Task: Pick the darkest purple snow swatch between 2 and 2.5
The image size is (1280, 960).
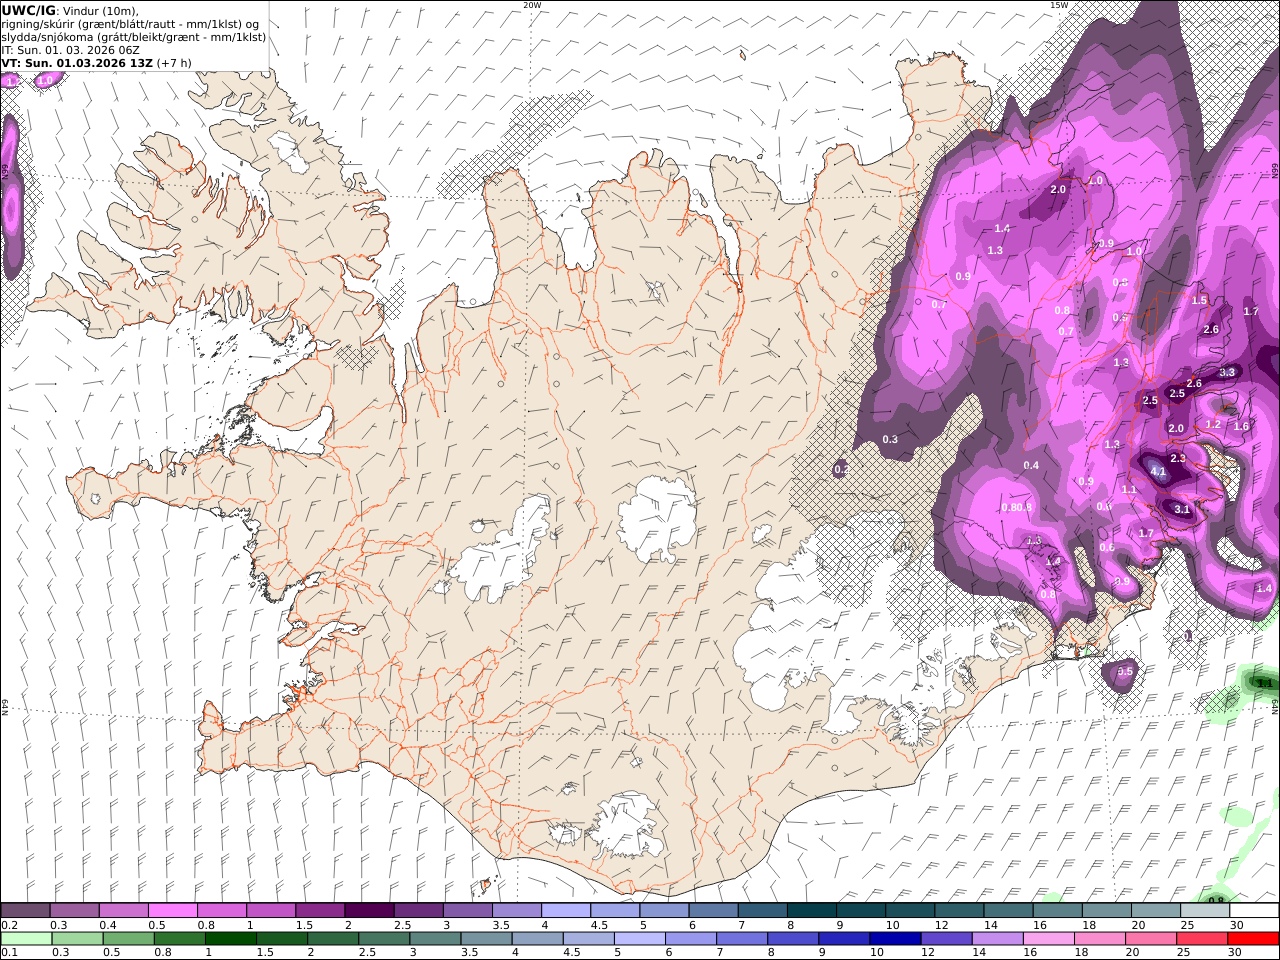Action: click(x=369, y=911)
